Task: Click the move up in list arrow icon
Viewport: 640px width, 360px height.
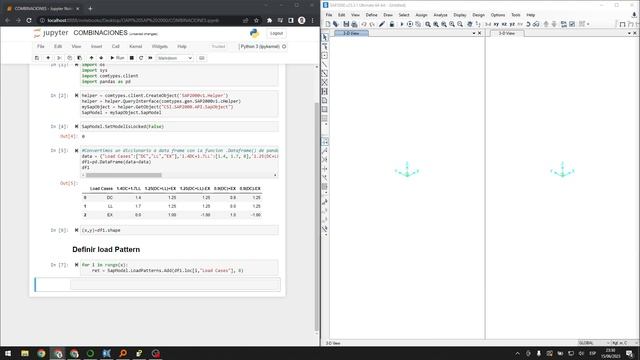Action: coord(546,24)
